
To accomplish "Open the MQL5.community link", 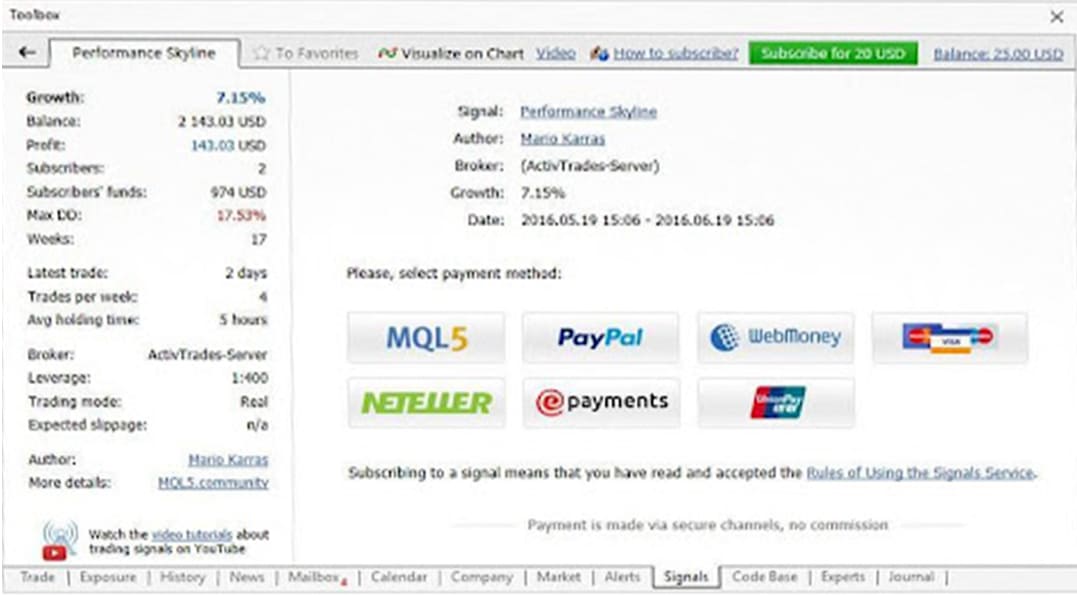I will pyautogui.click(x=213, y=482).
